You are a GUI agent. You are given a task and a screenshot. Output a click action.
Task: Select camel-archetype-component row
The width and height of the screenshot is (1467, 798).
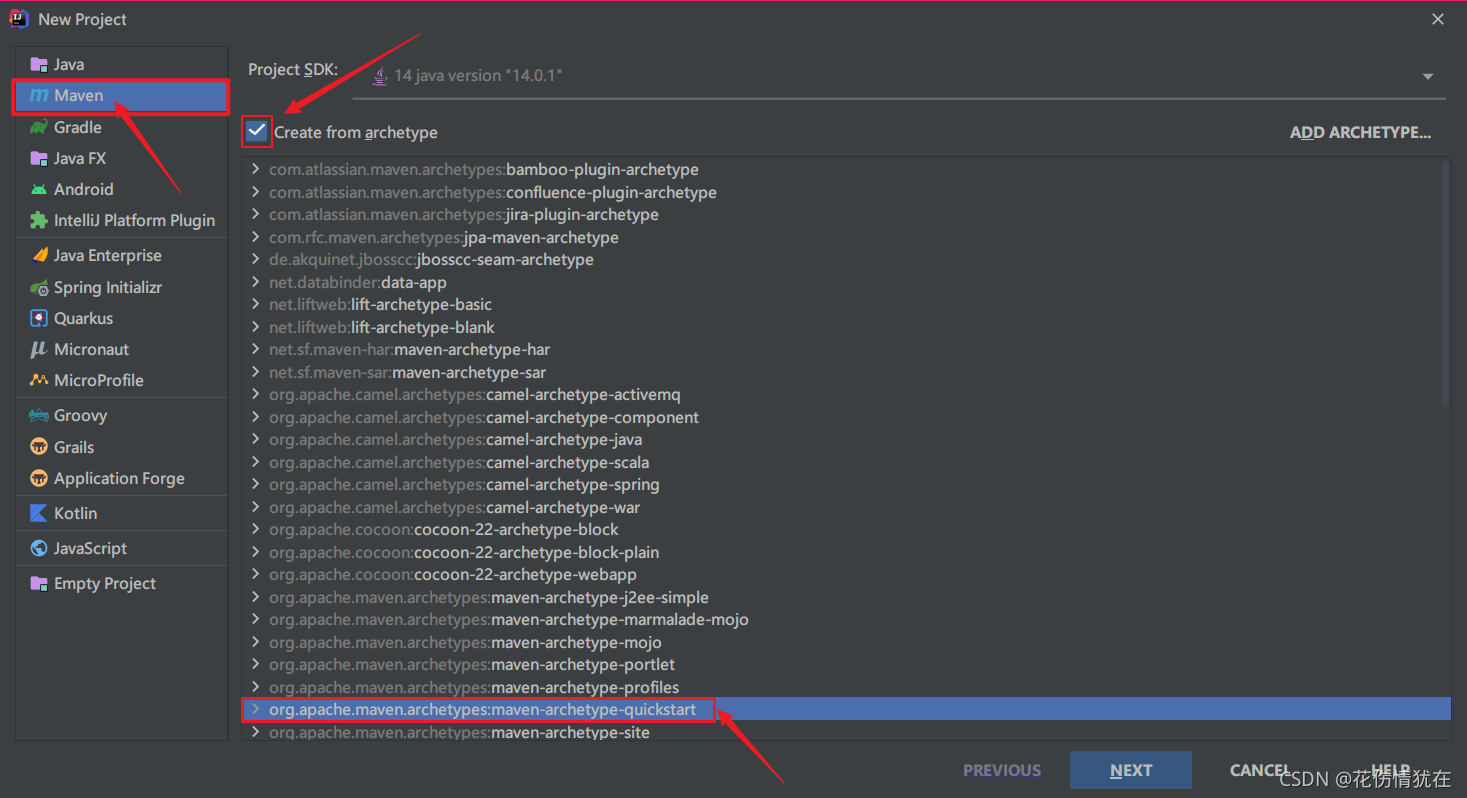pyautogui.click(x=846, y=417)
